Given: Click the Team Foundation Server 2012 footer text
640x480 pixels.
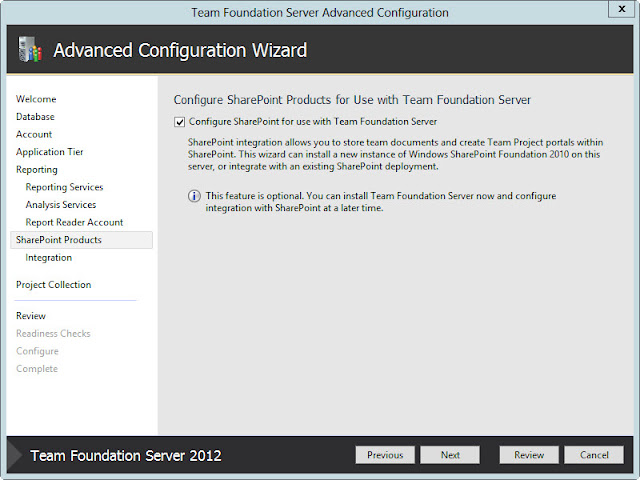Looking at the screenshot, I should 126,456.
